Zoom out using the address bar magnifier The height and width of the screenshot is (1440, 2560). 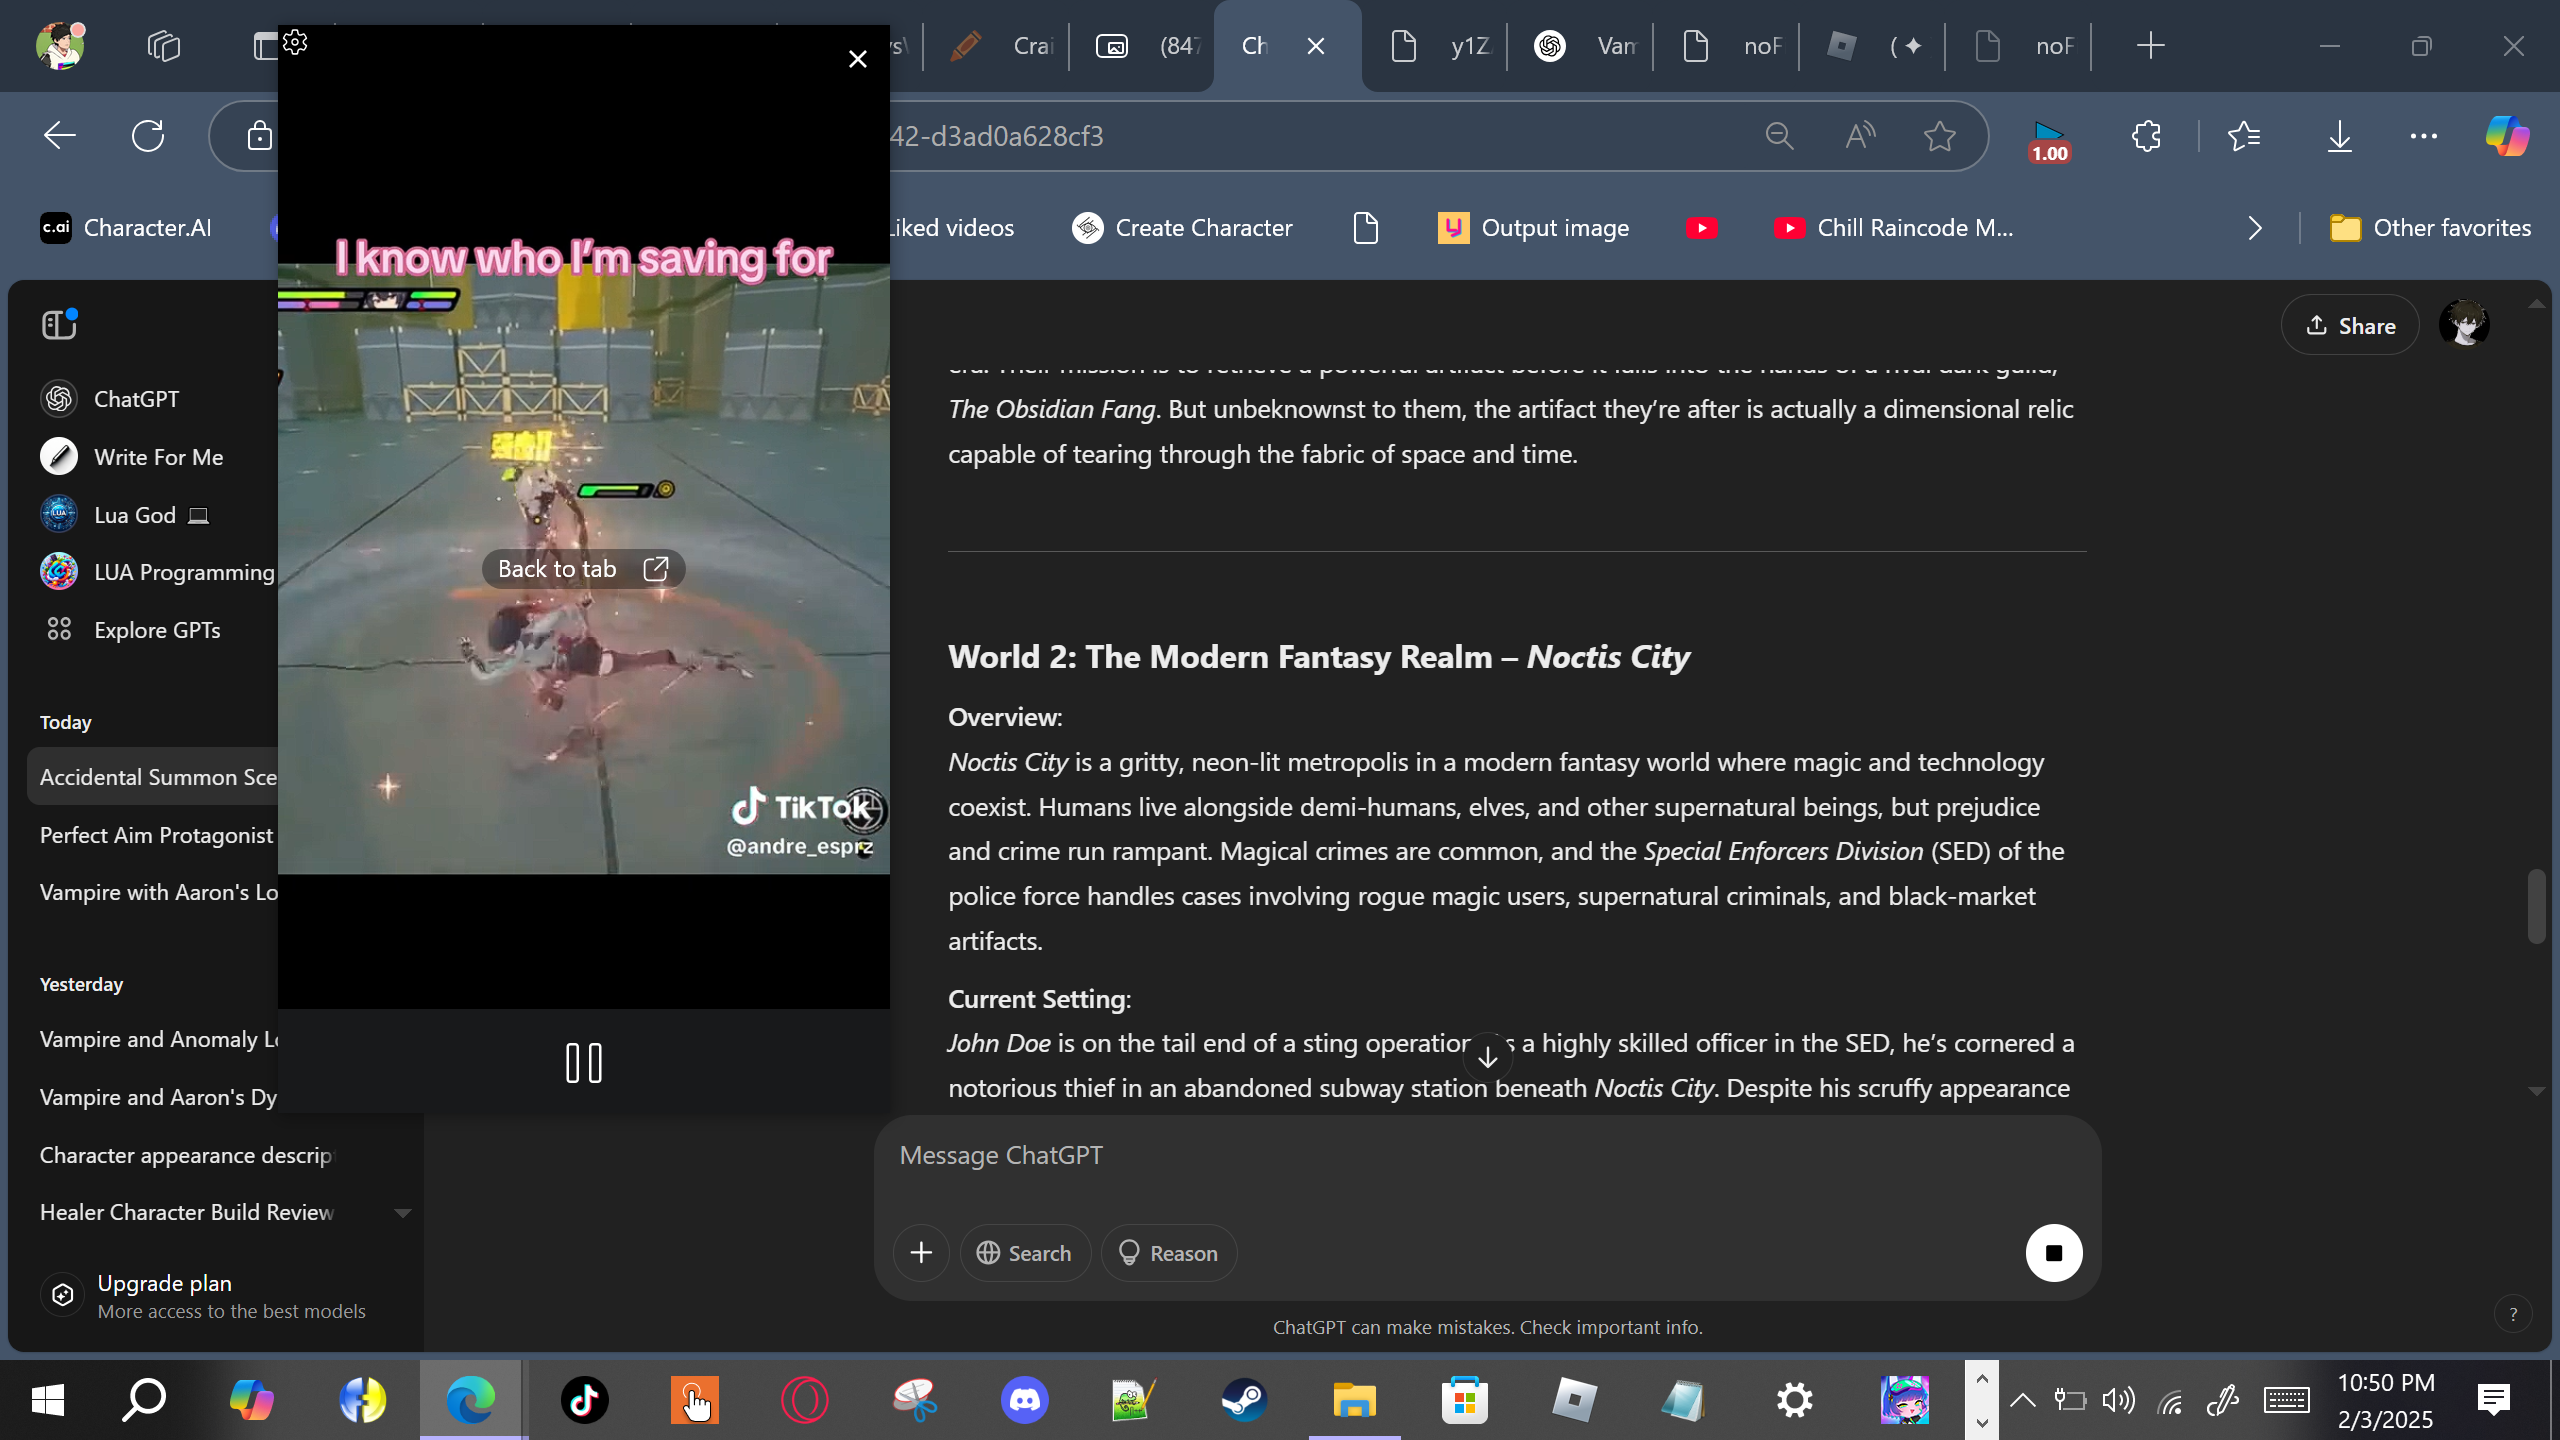[x=1779, y=136]
